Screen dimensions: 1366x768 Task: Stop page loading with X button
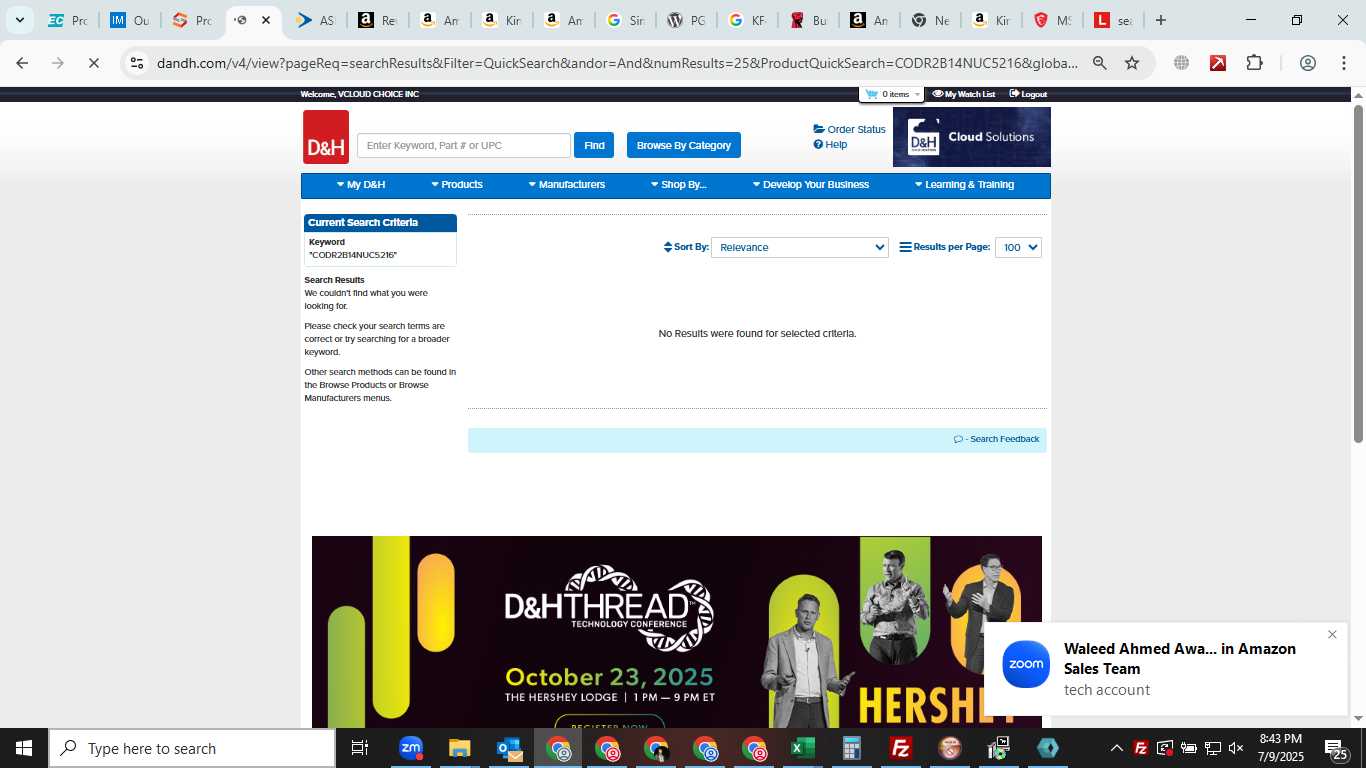coord(93,63)
